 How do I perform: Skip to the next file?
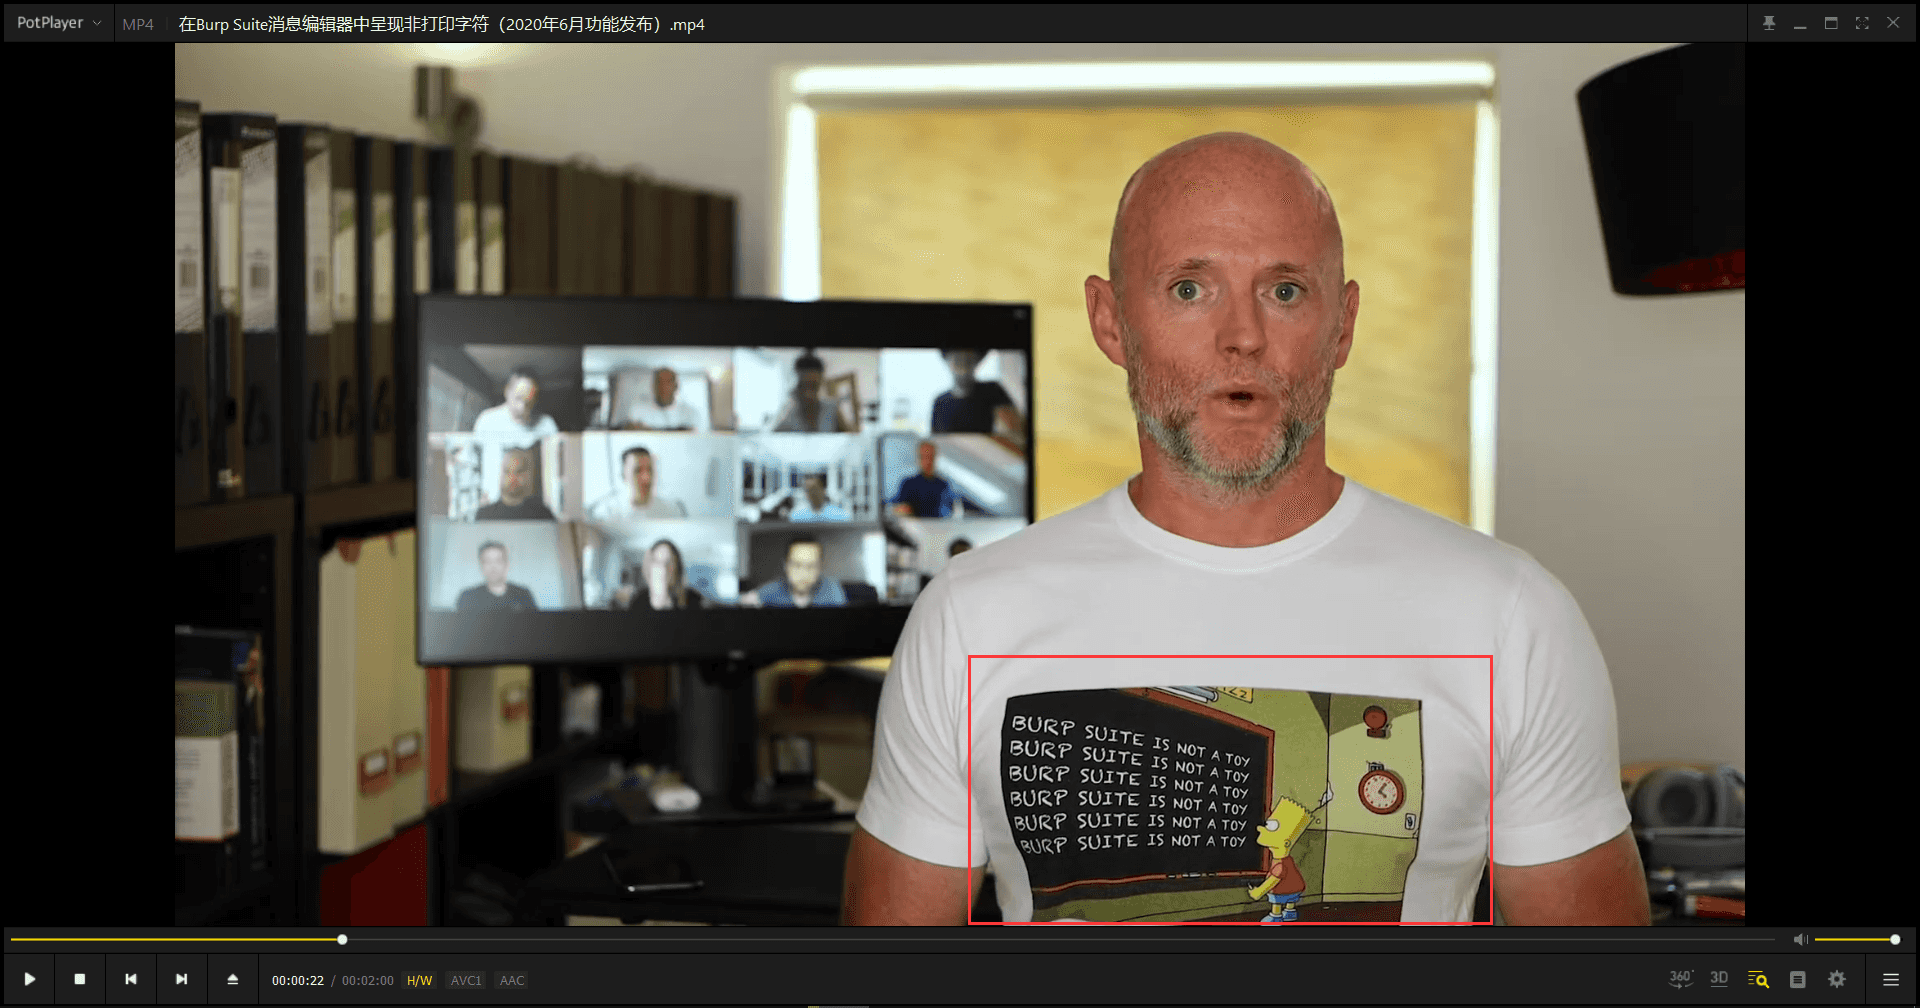(x=182, y=979)
